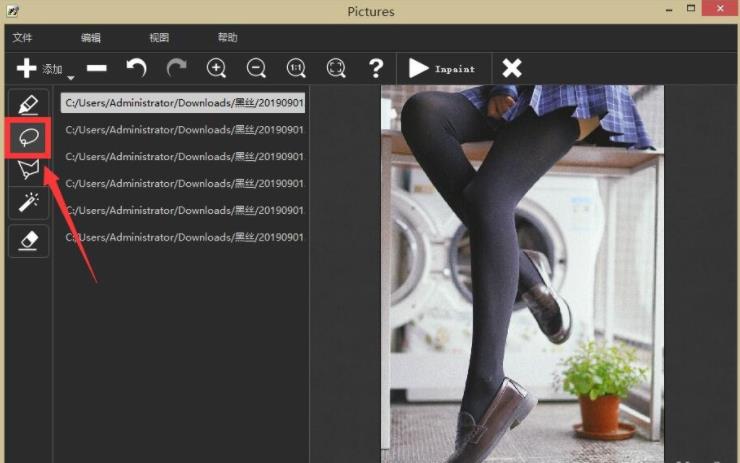Pick the Eraser tool

[28, 240]
